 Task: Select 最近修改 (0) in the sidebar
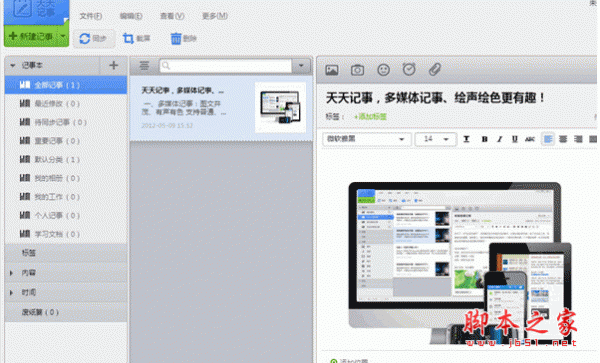(66, 104)
